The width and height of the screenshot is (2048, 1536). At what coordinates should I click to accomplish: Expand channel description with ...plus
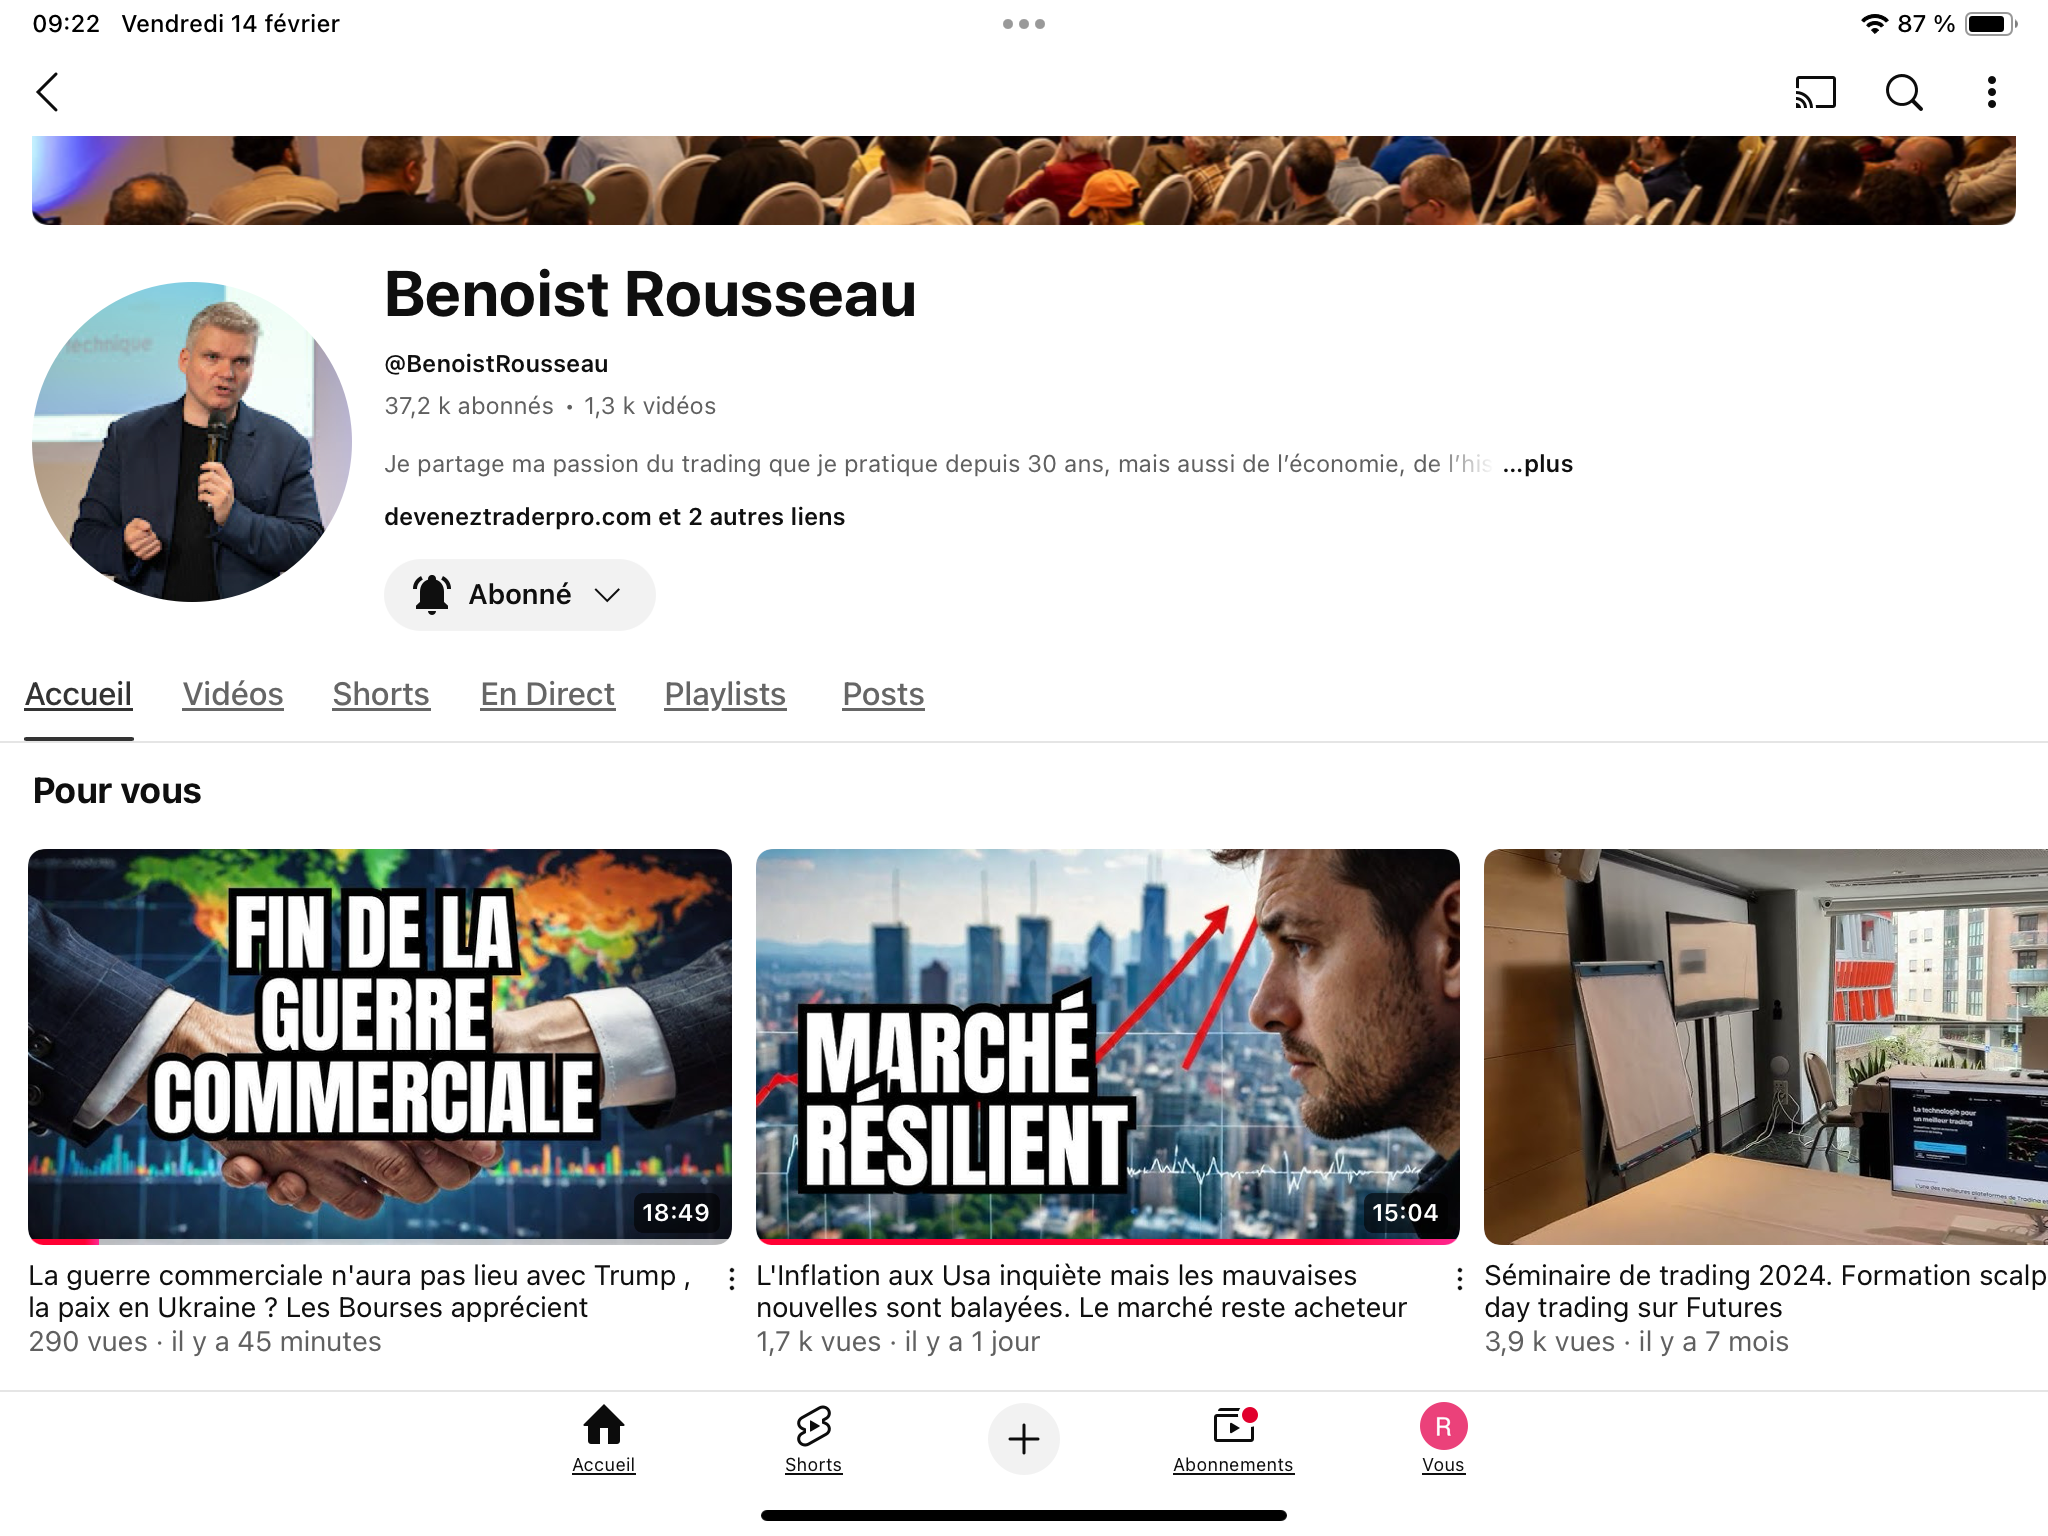tap(1538, 464)
